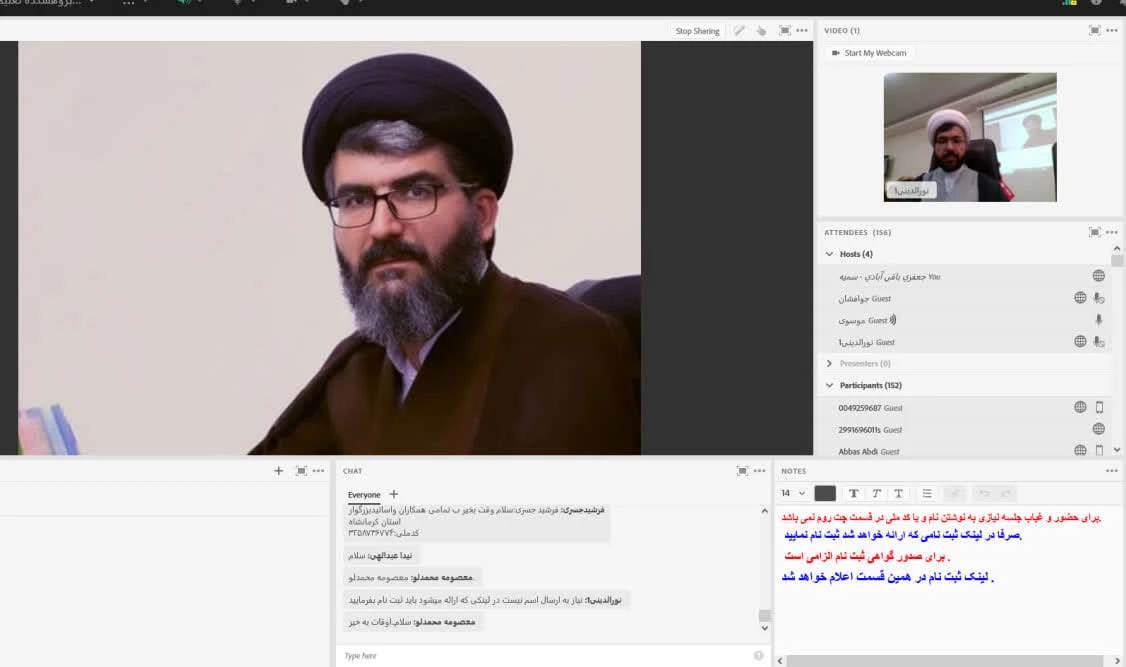Click the pointer hand icon in Share pod

tap(761, 31)
